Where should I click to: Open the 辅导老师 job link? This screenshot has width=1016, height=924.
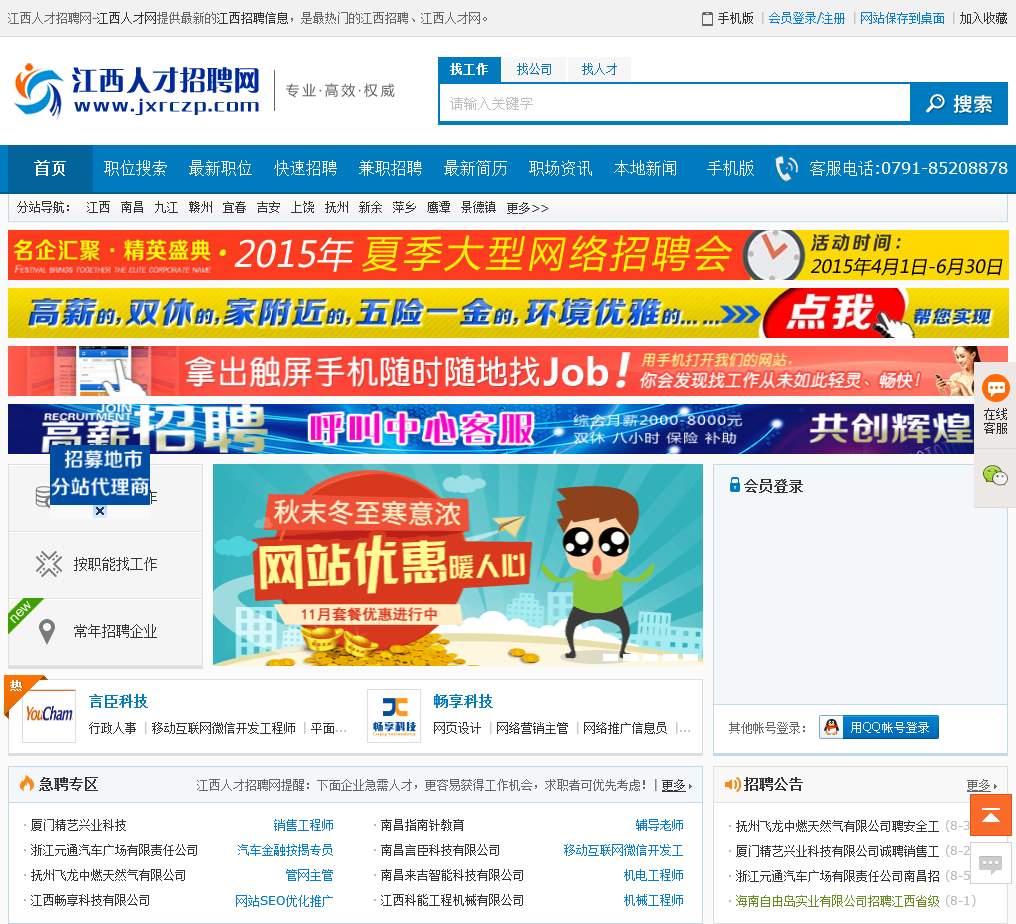tap(659, 825)
